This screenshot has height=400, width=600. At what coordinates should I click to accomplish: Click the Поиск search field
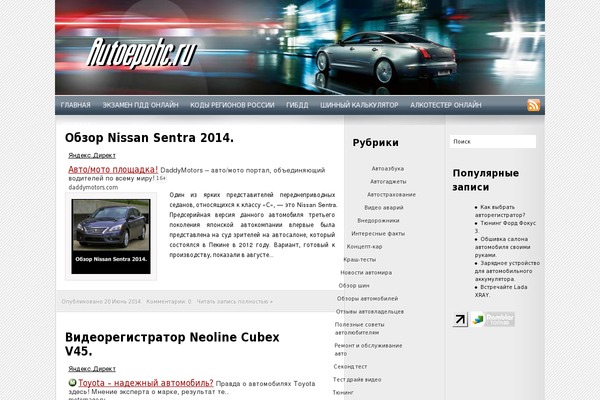(493, 142)
